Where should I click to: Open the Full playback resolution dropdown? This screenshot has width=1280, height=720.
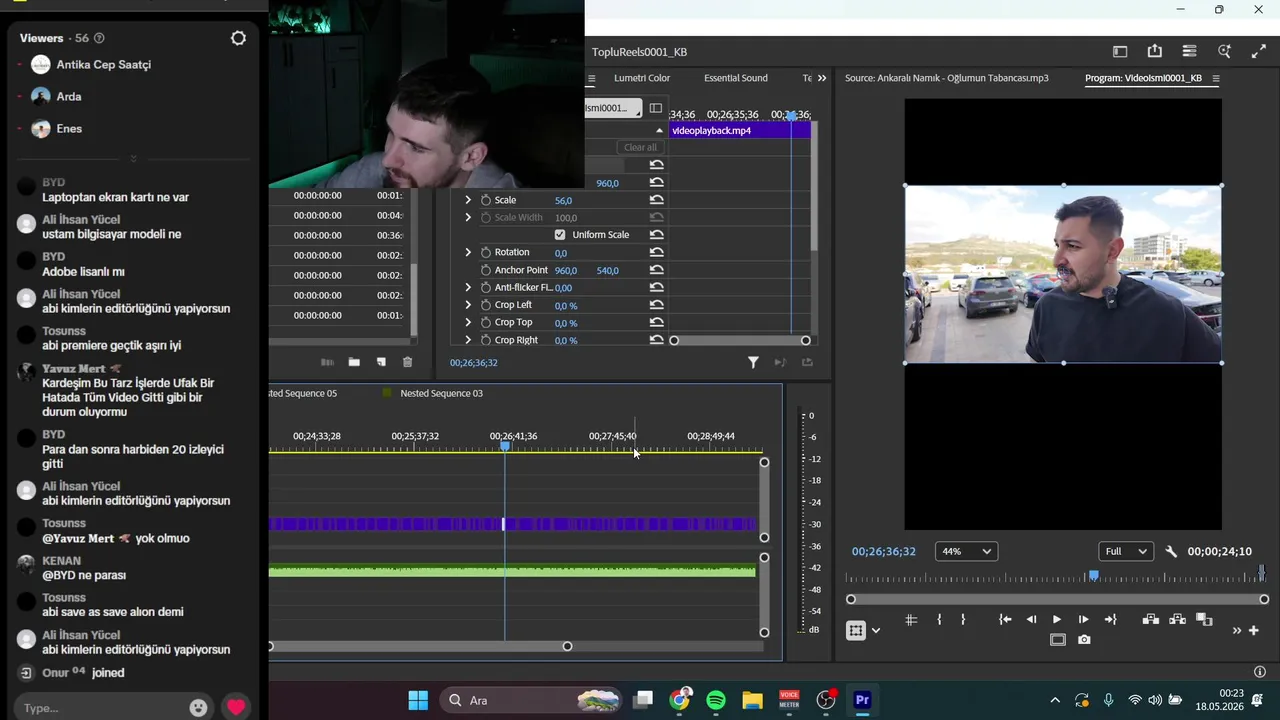coord(1126,551)
